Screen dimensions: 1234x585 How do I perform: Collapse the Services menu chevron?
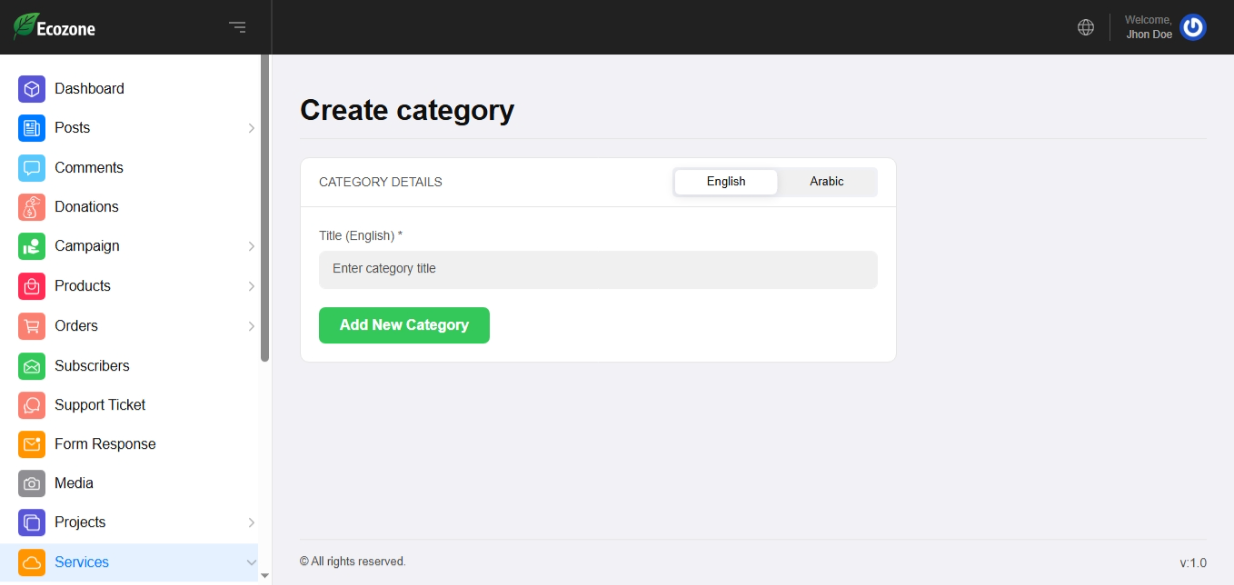click(x=251, y=563)
